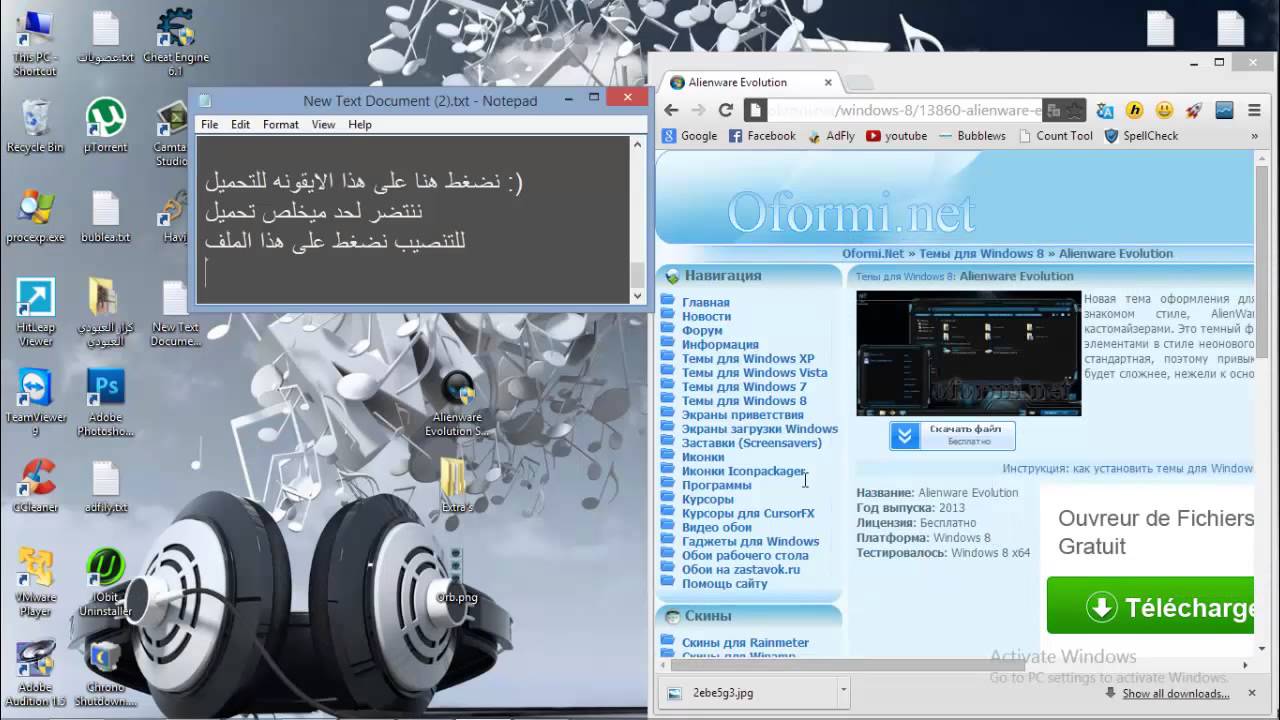Open Notepad Format menu

[x=280, y=125]
